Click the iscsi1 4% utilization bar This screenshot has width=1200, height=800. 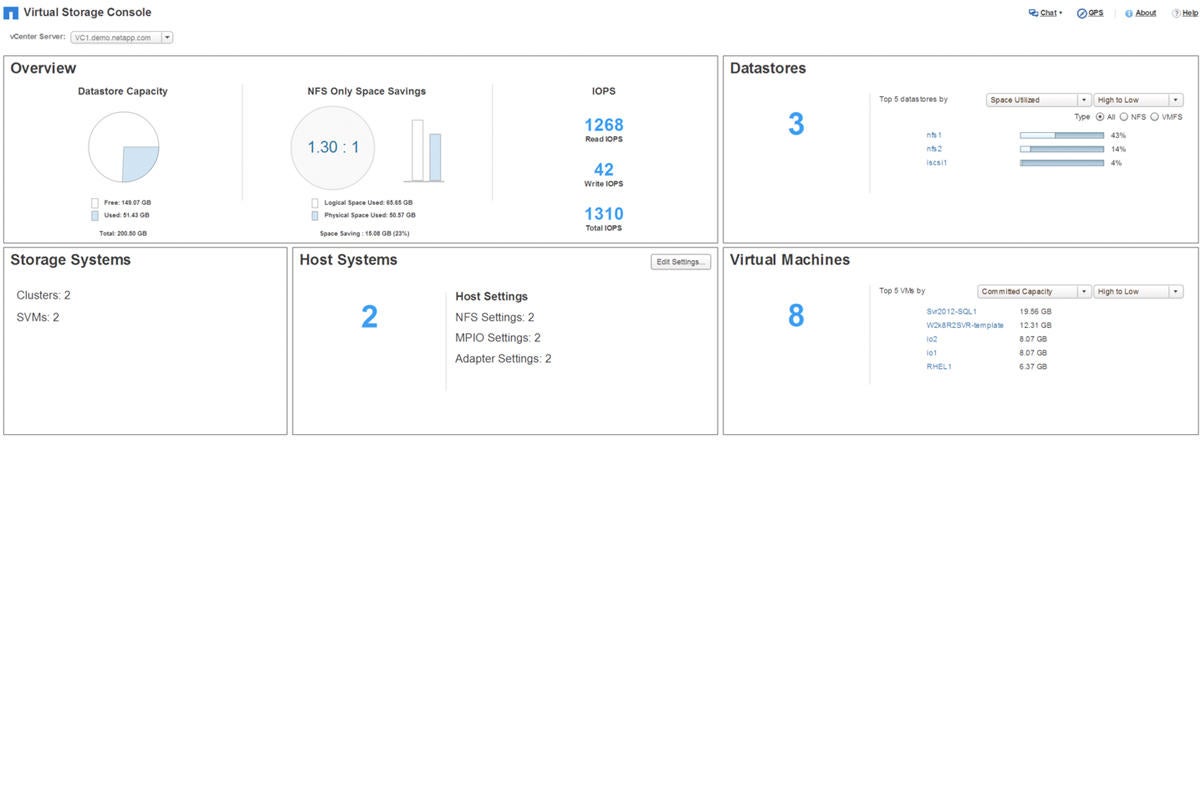tap(1062, 163)
